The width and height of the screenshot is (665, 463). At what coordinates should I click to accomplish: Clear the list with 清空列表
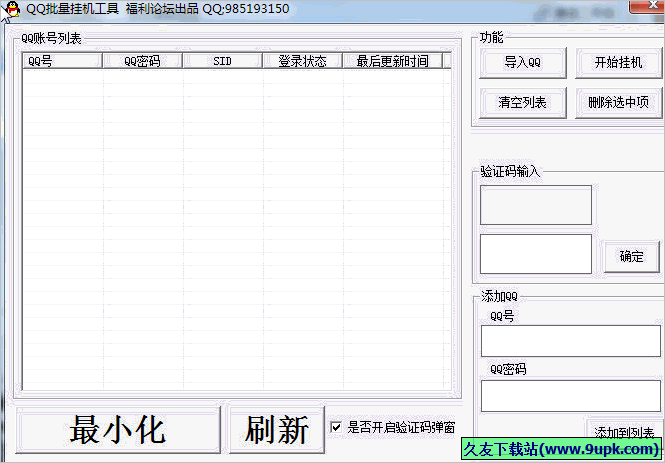coord(522,103)
